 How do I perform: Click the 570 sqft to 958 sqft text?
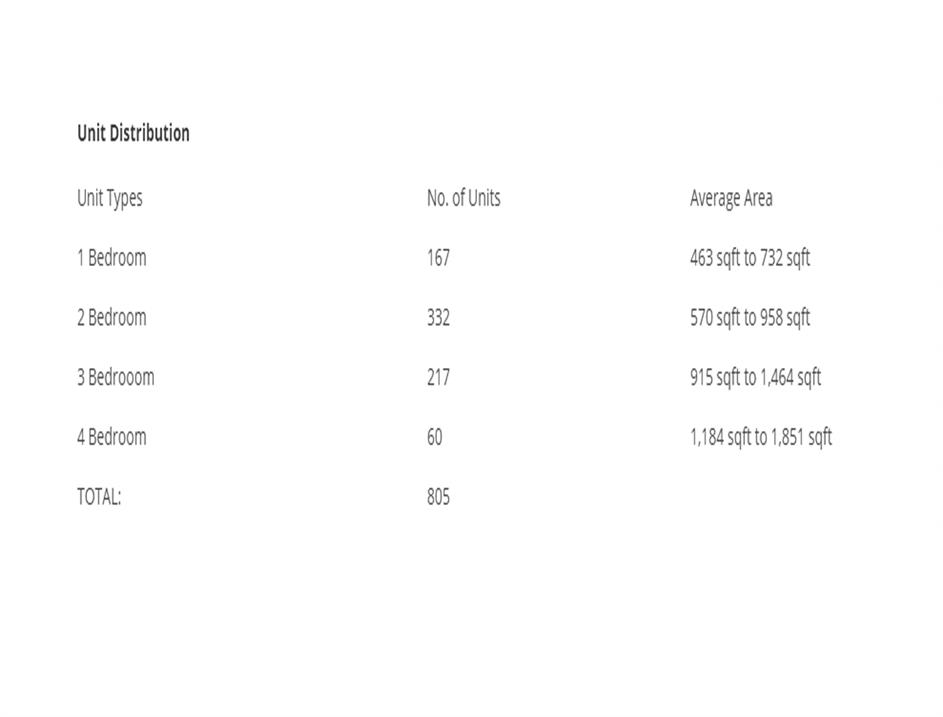coord(749,318)
